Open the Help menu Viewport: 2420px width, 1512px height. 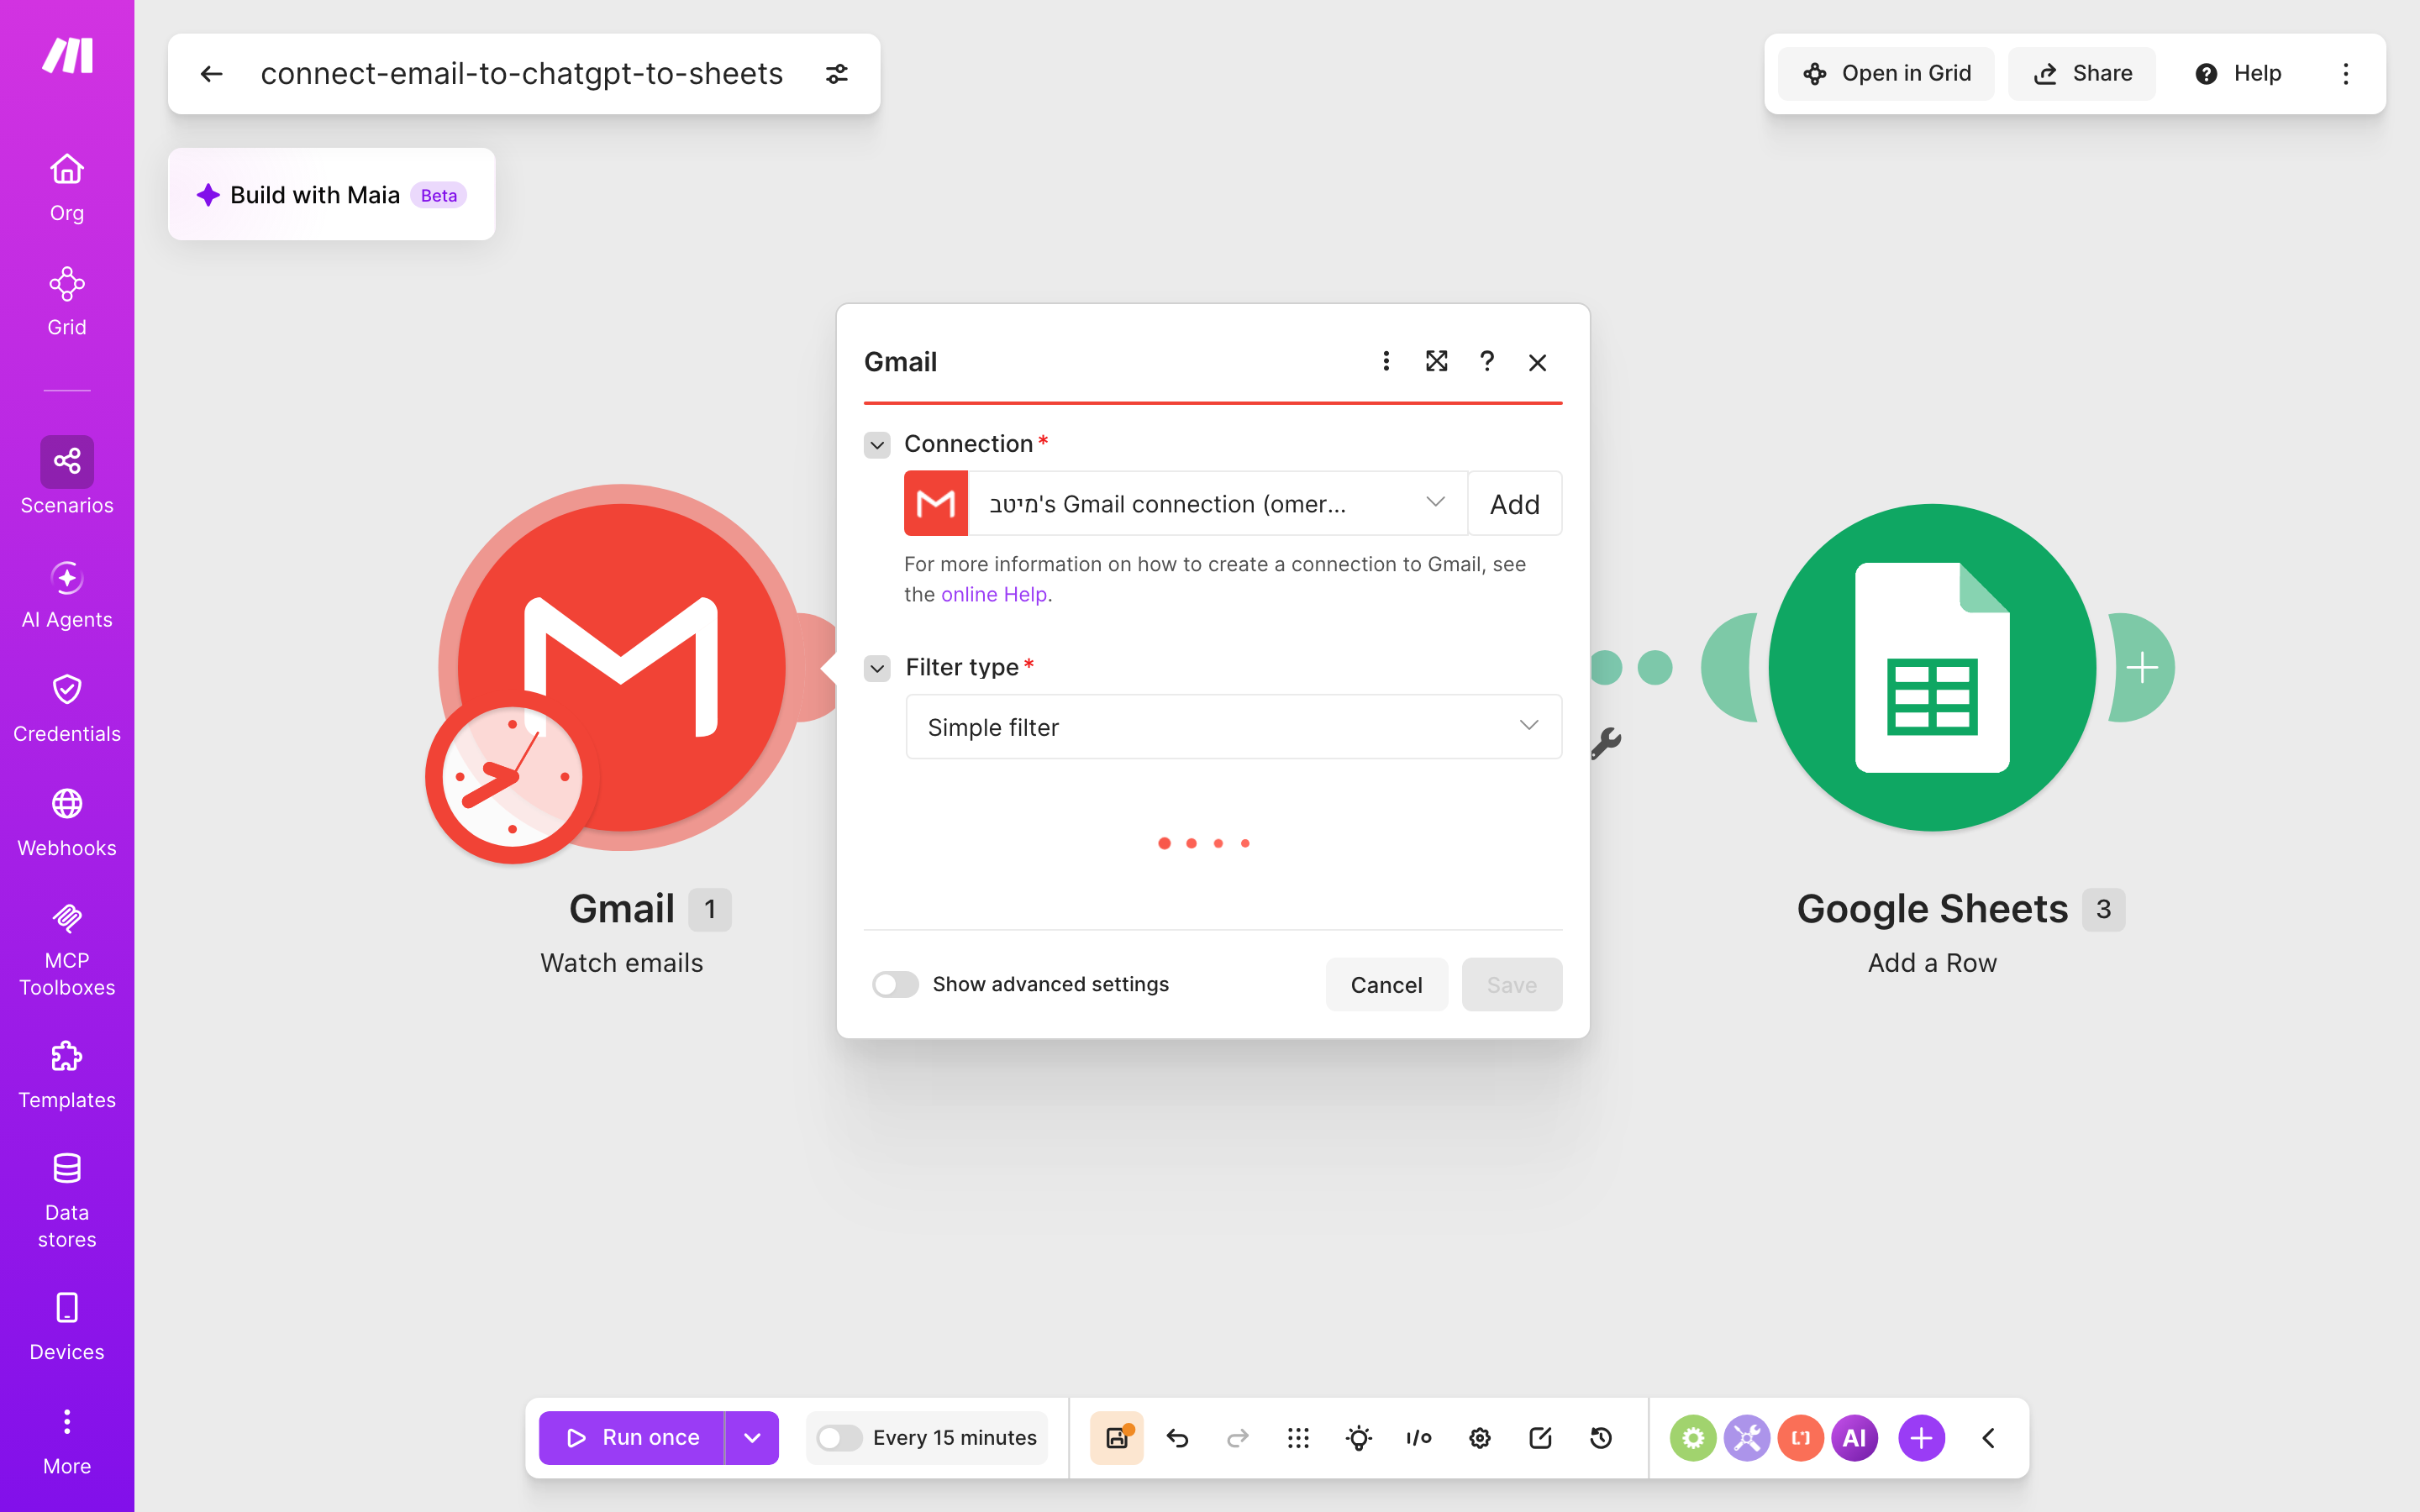point(2238,74)
